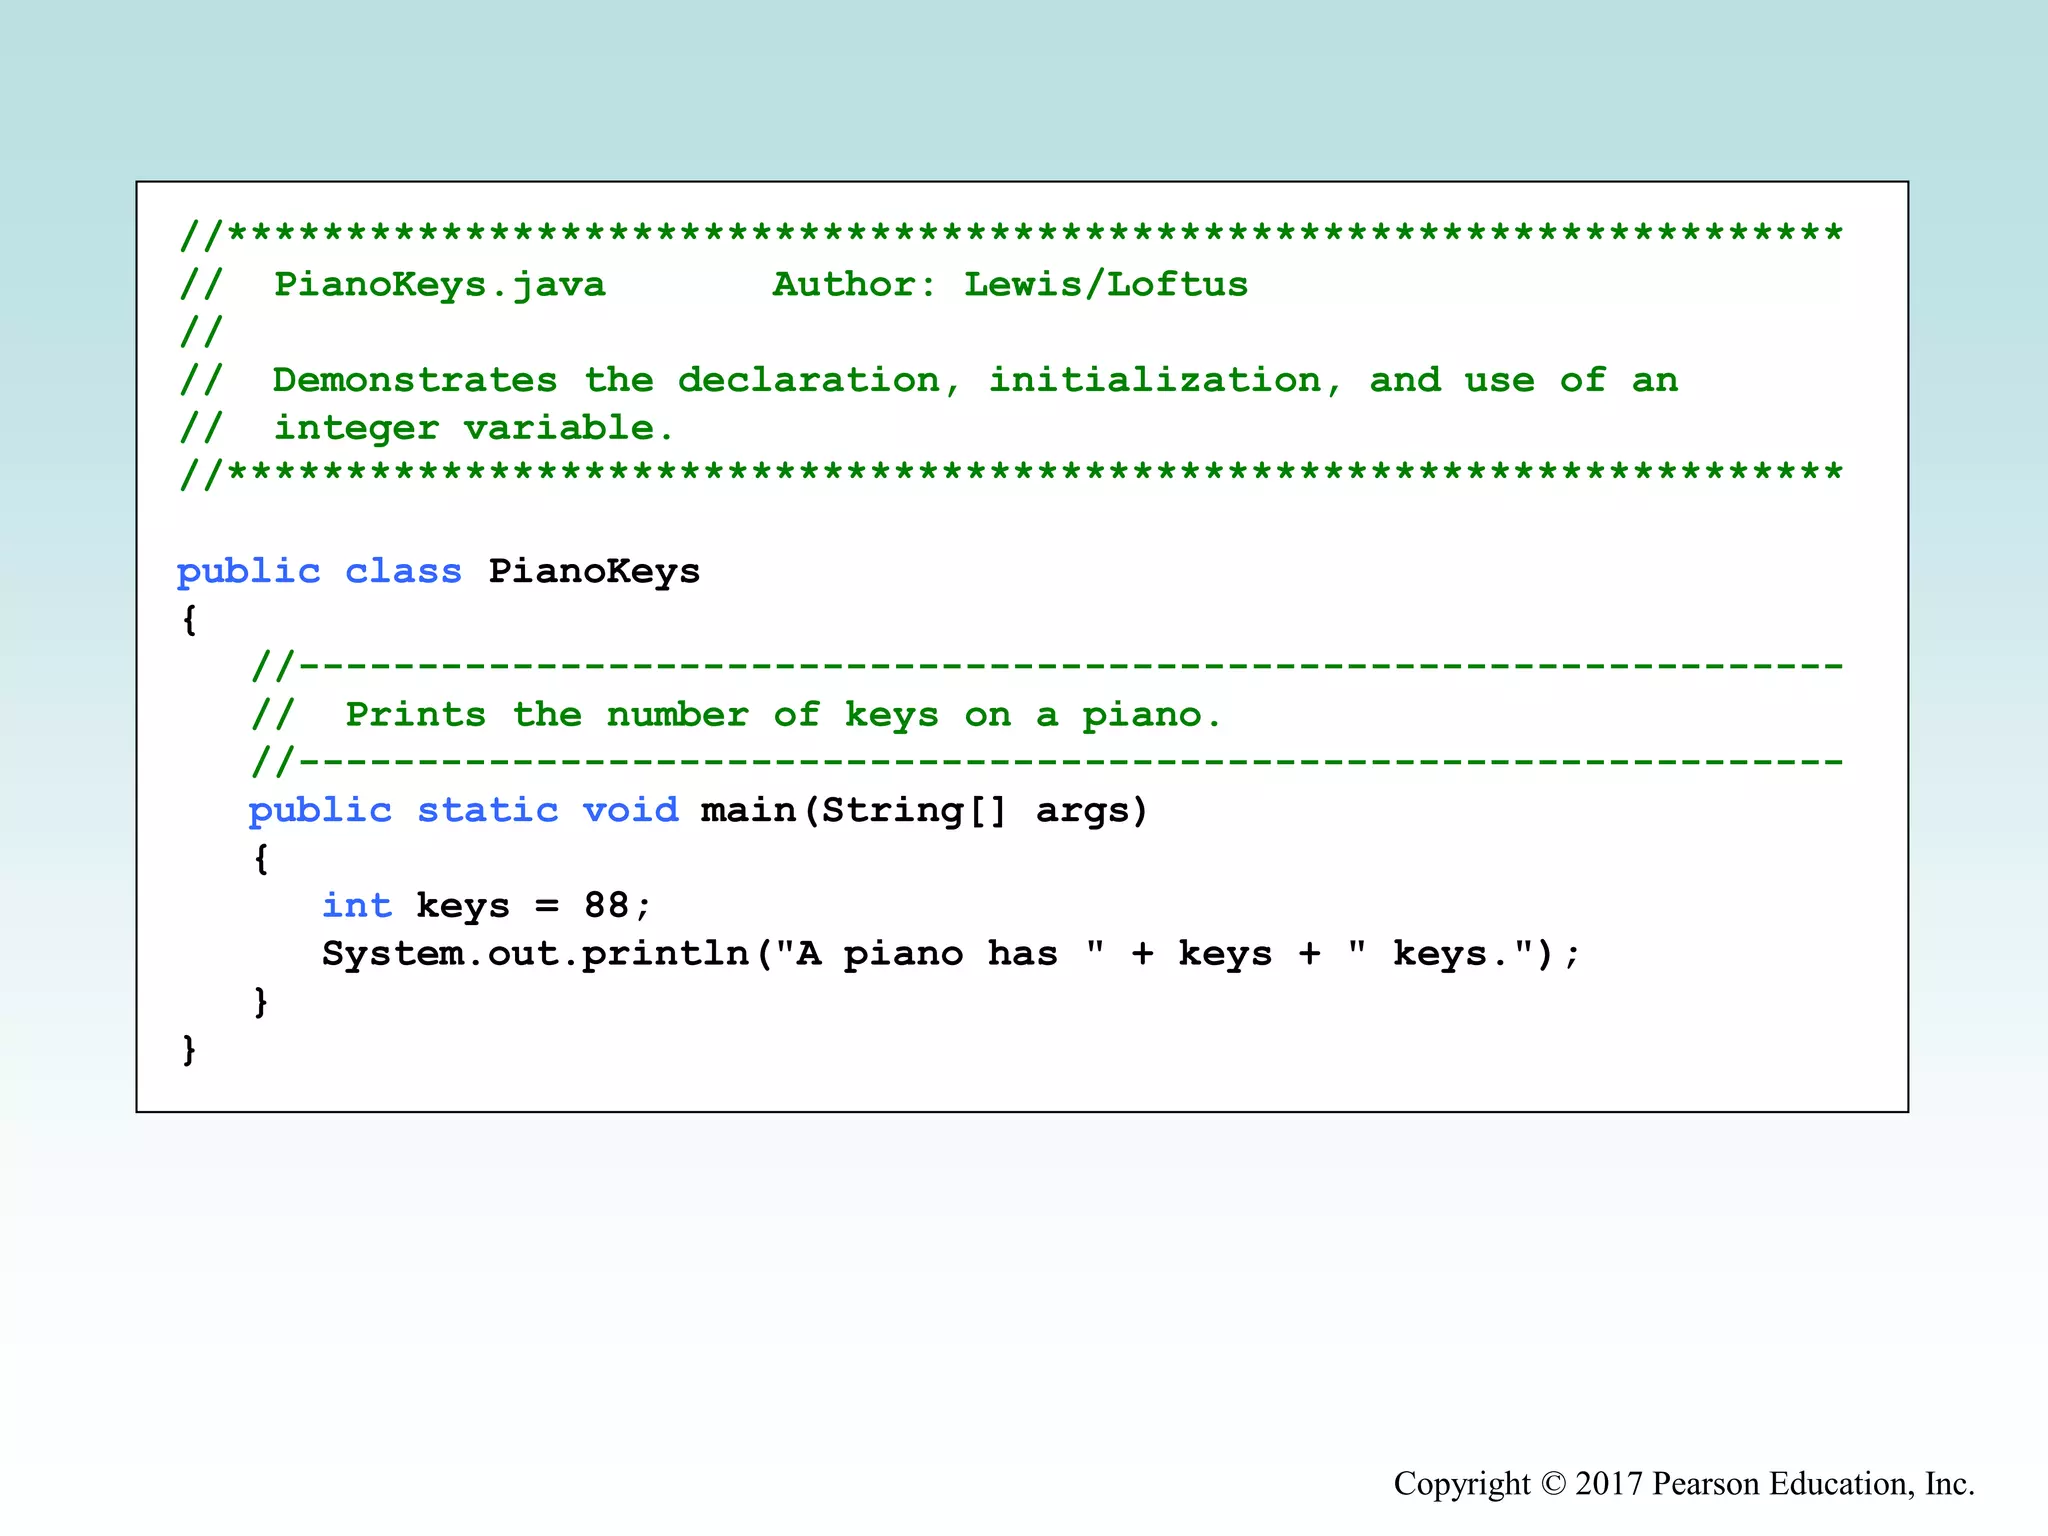Click the 'void' keyword
Viewport: 2048px width, 1536px height.
630,810
